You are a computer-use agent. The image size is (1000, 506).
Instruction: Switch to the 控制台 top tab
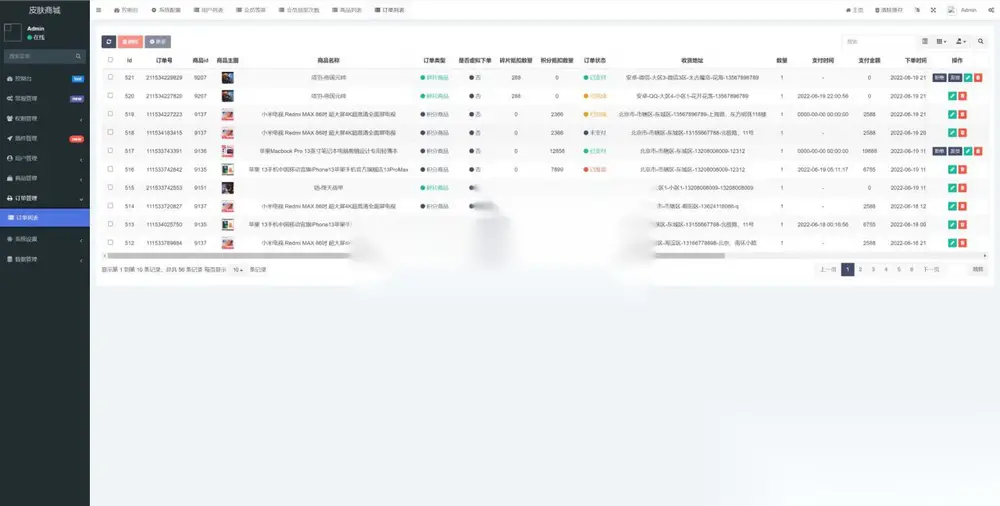pos(126,10)
